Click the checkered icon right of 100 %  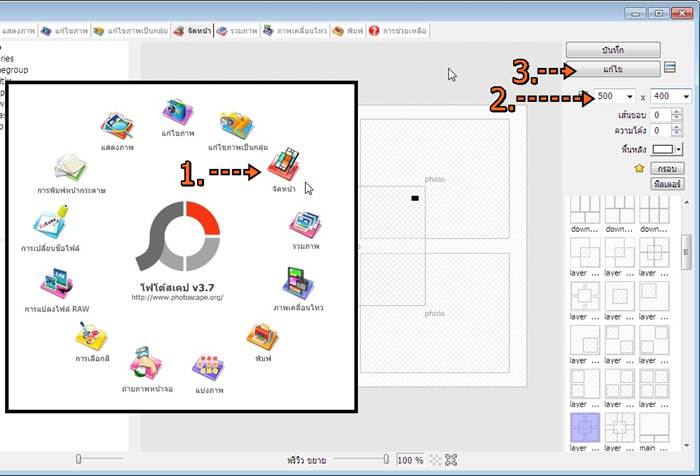pyautogui.click(x=435, y=460)
